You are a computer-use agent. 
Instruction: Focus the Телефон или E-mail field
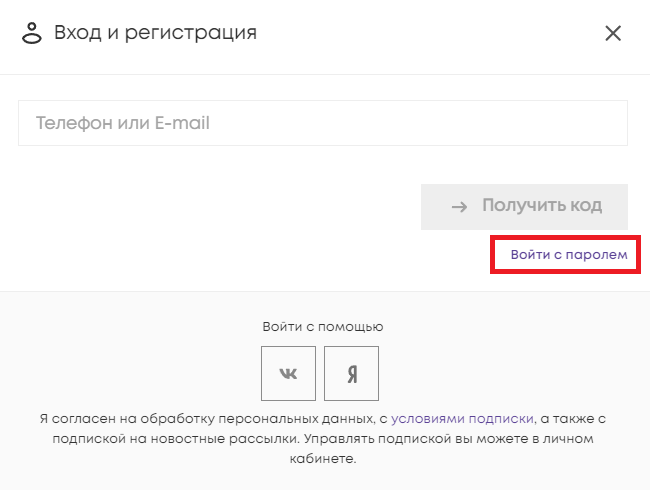point(322,124)
